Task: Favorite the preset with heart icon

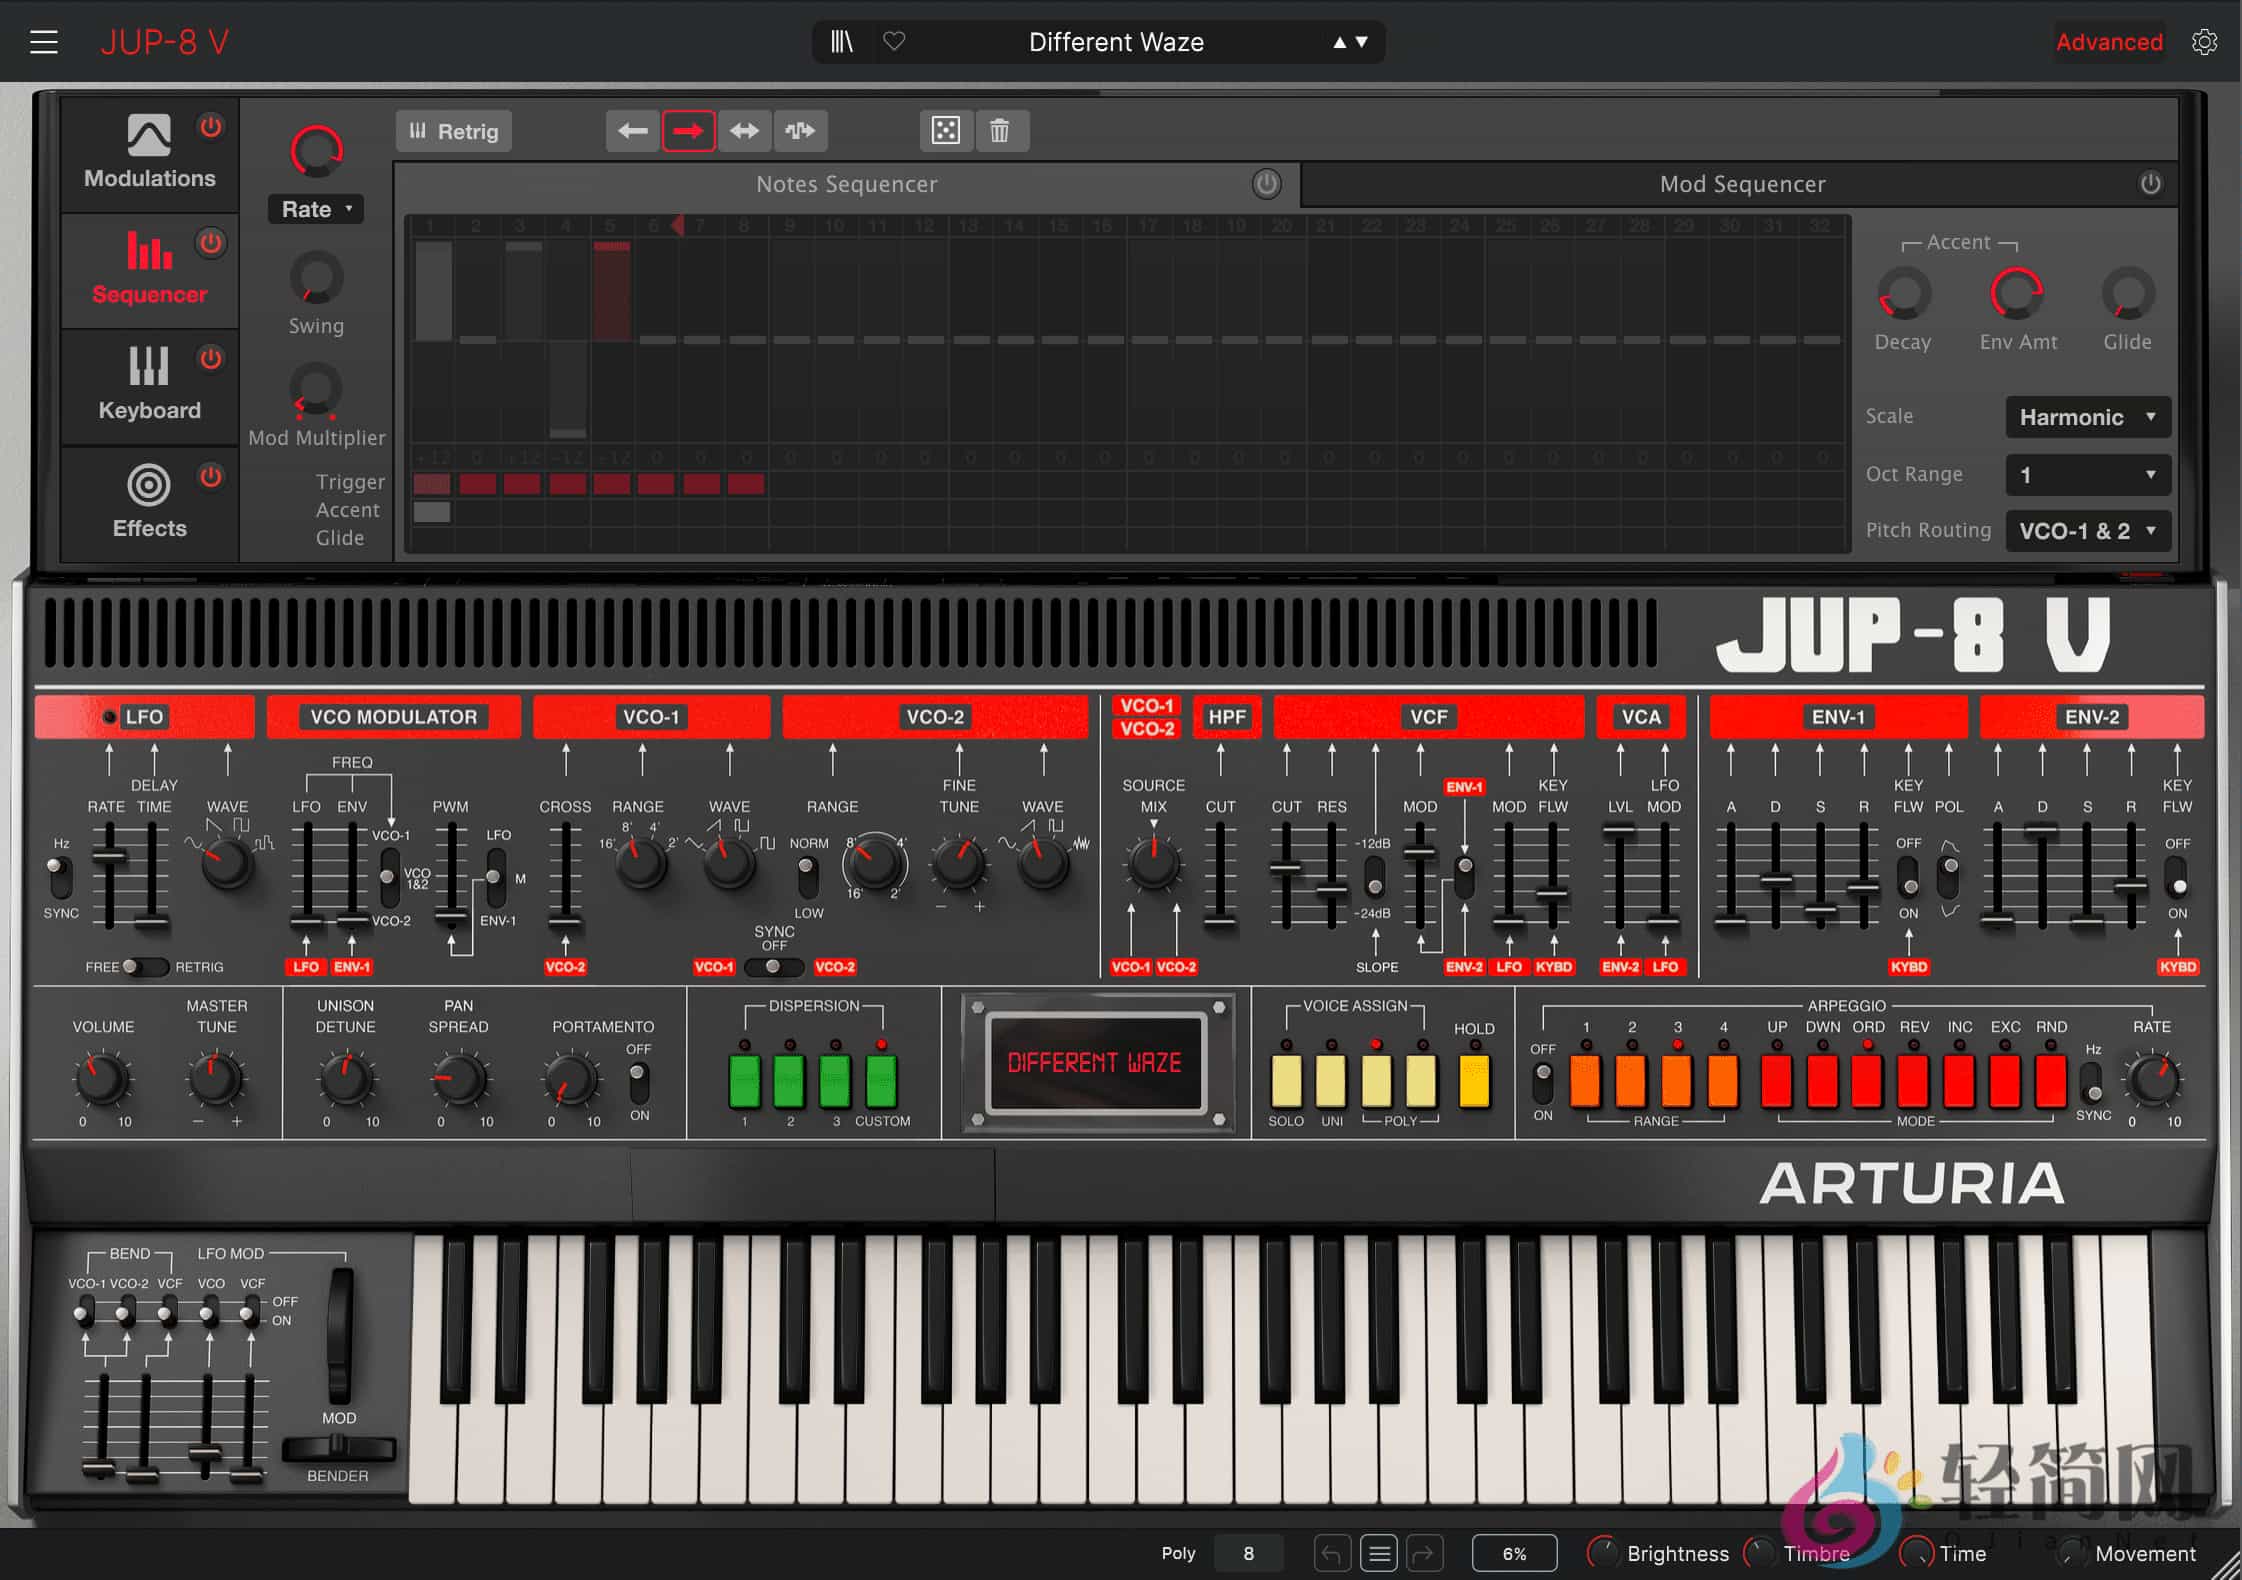Action: click(894, 42)
